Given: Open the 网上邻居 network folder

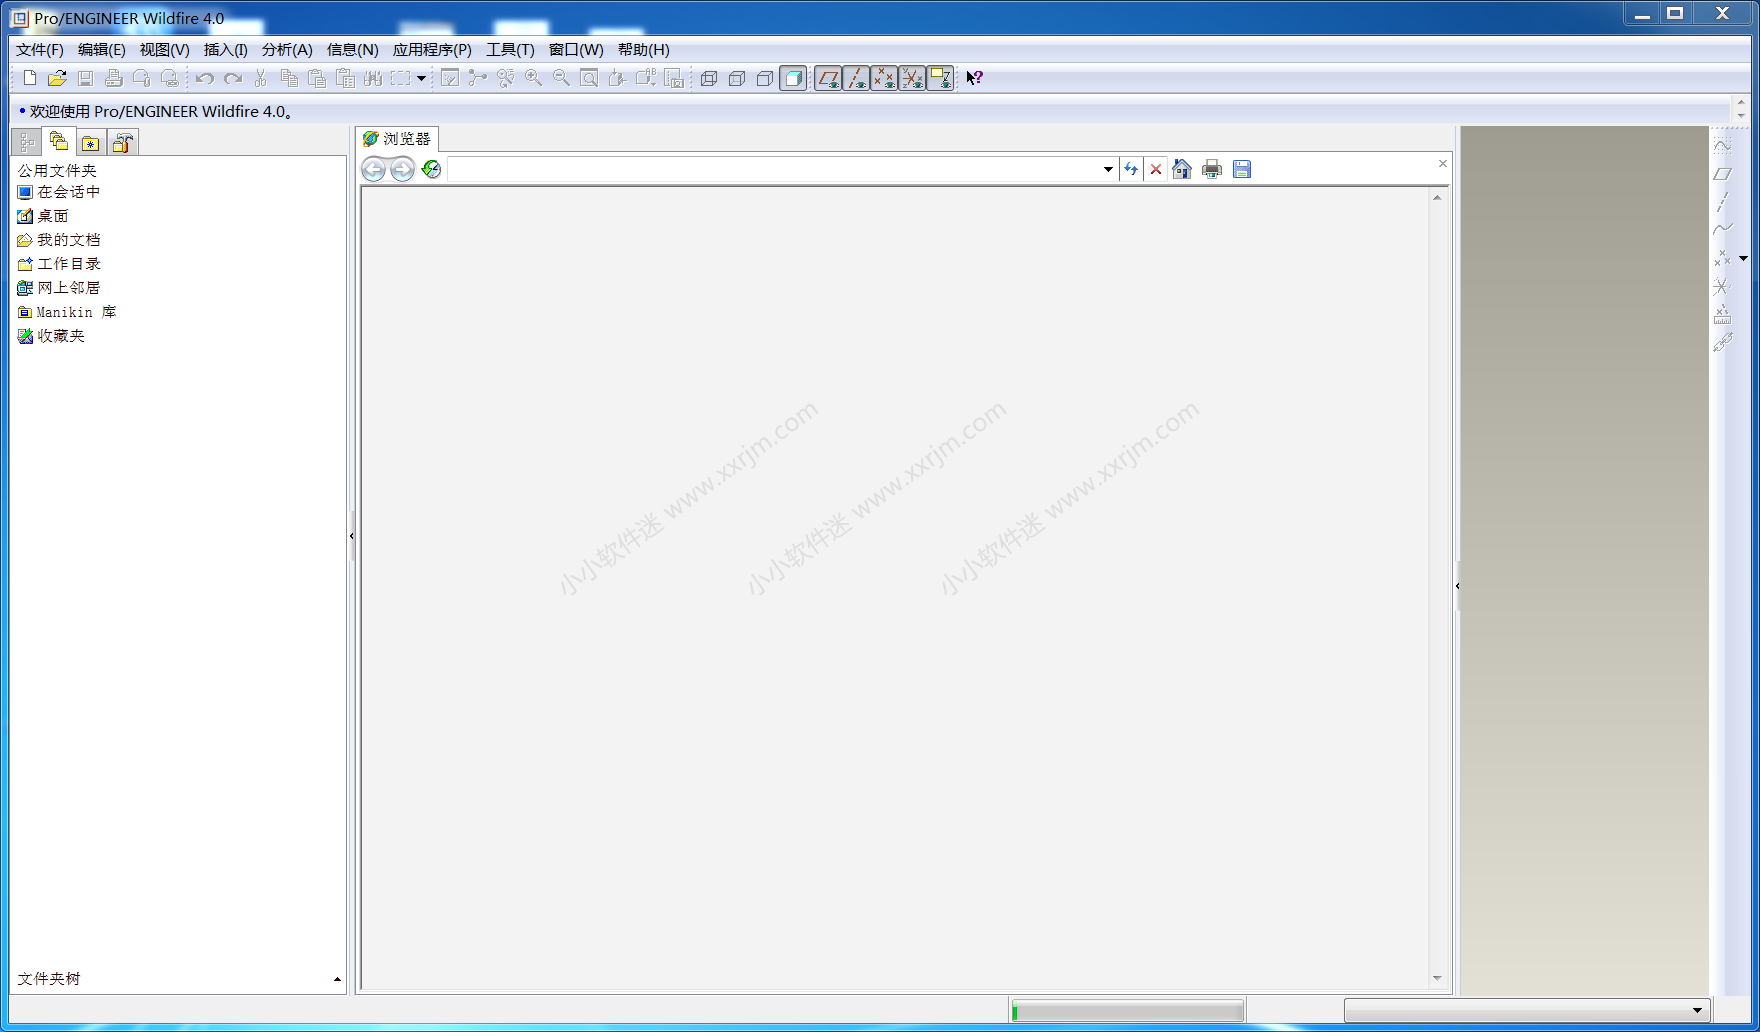Looking at the screenshot, I should pyautogui.click(x=59, y=288).
